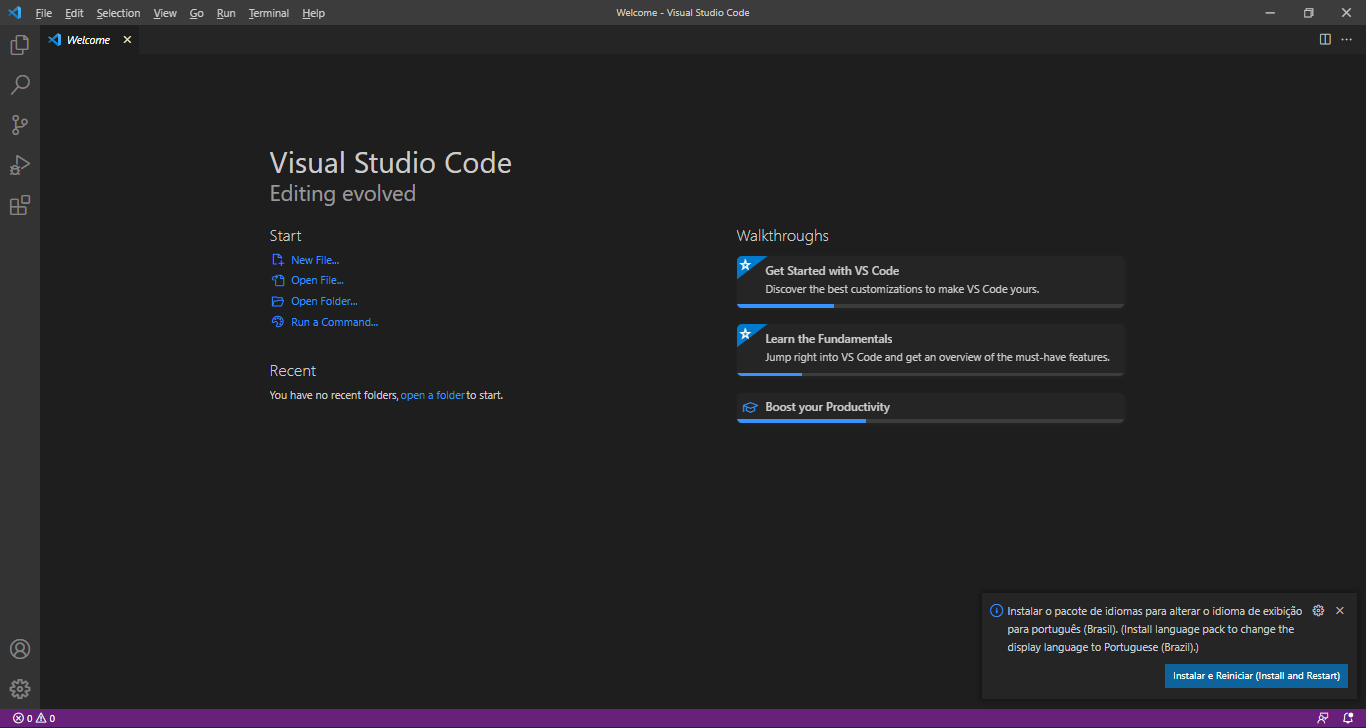Viewport: 1366px width, 728px height.
Task: Open the Explorer view in activity bar
Action: [20, 45]
